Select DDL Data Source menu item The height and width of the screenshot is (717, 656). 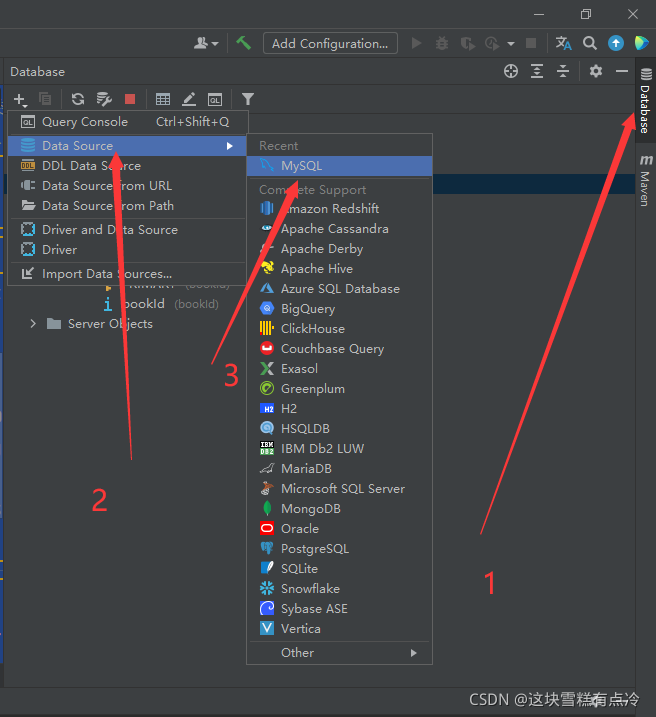128,166
